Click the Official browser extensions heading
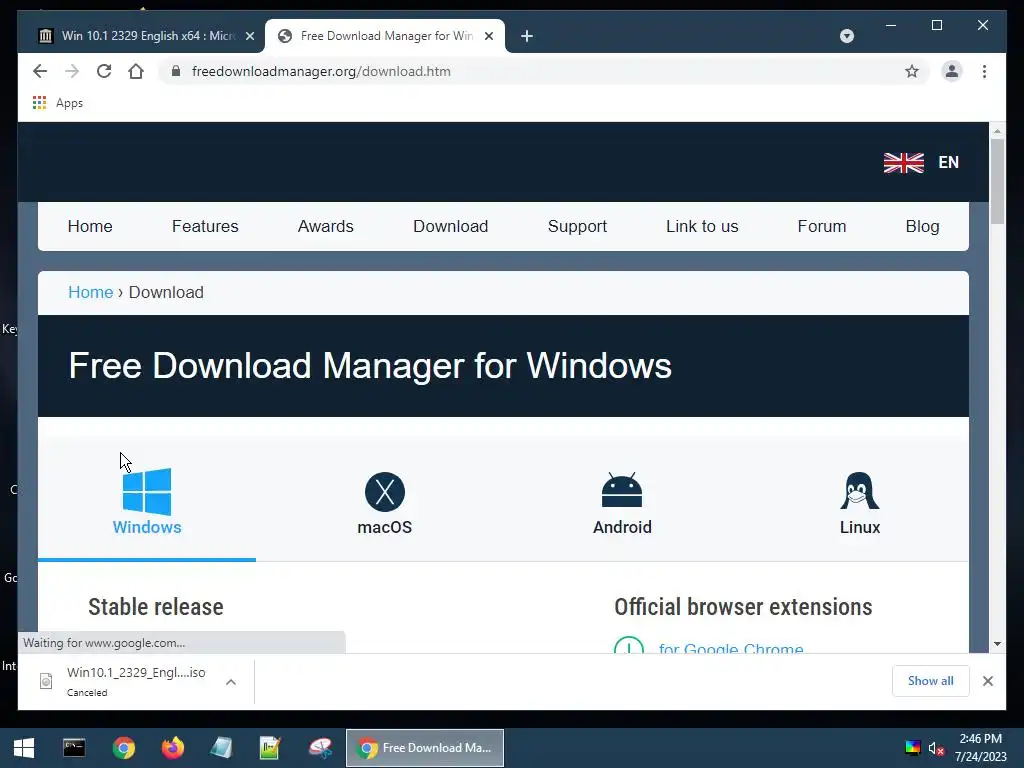The width and height of the screenshot is (1024, 768). pyautogui.click(x=743, y=607)
